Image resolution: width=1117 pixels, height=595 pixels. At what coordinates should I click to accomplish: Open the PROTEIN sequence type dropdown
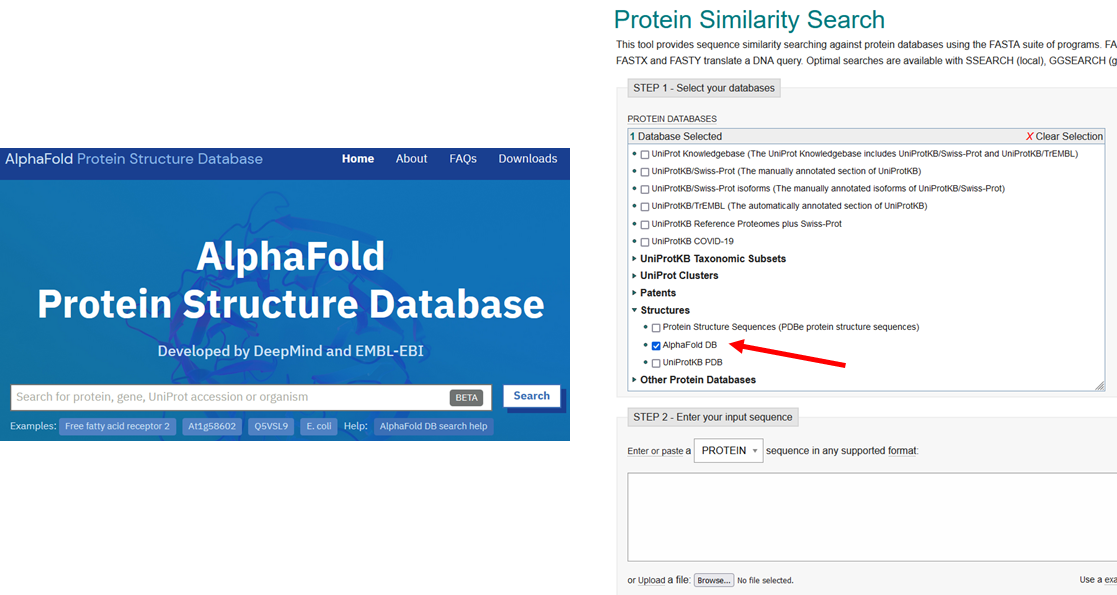(x=728, y=451)
